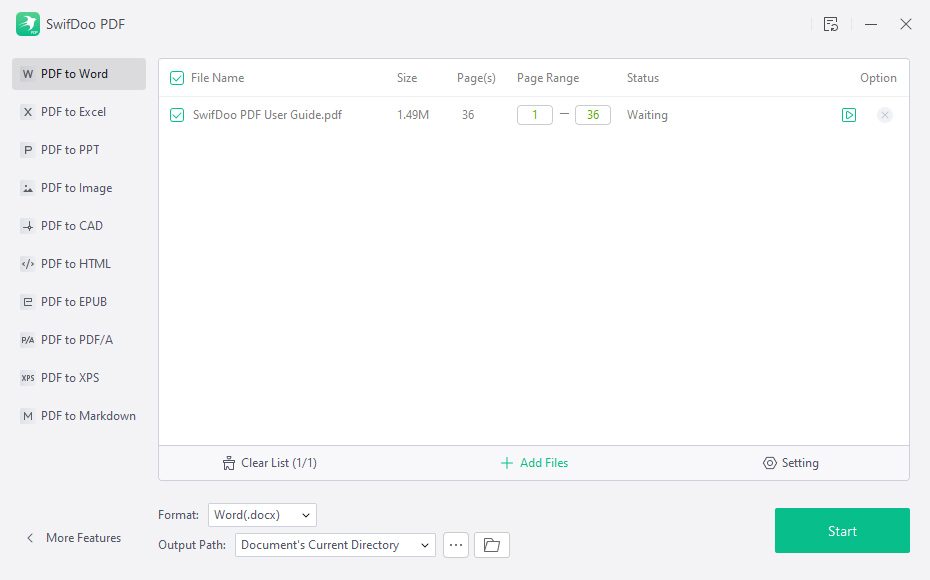Screen dimensions: 930x580
Task: Minimize the SwifDoo PDF window
Action: pyautogui.click(x=871, y=24)
